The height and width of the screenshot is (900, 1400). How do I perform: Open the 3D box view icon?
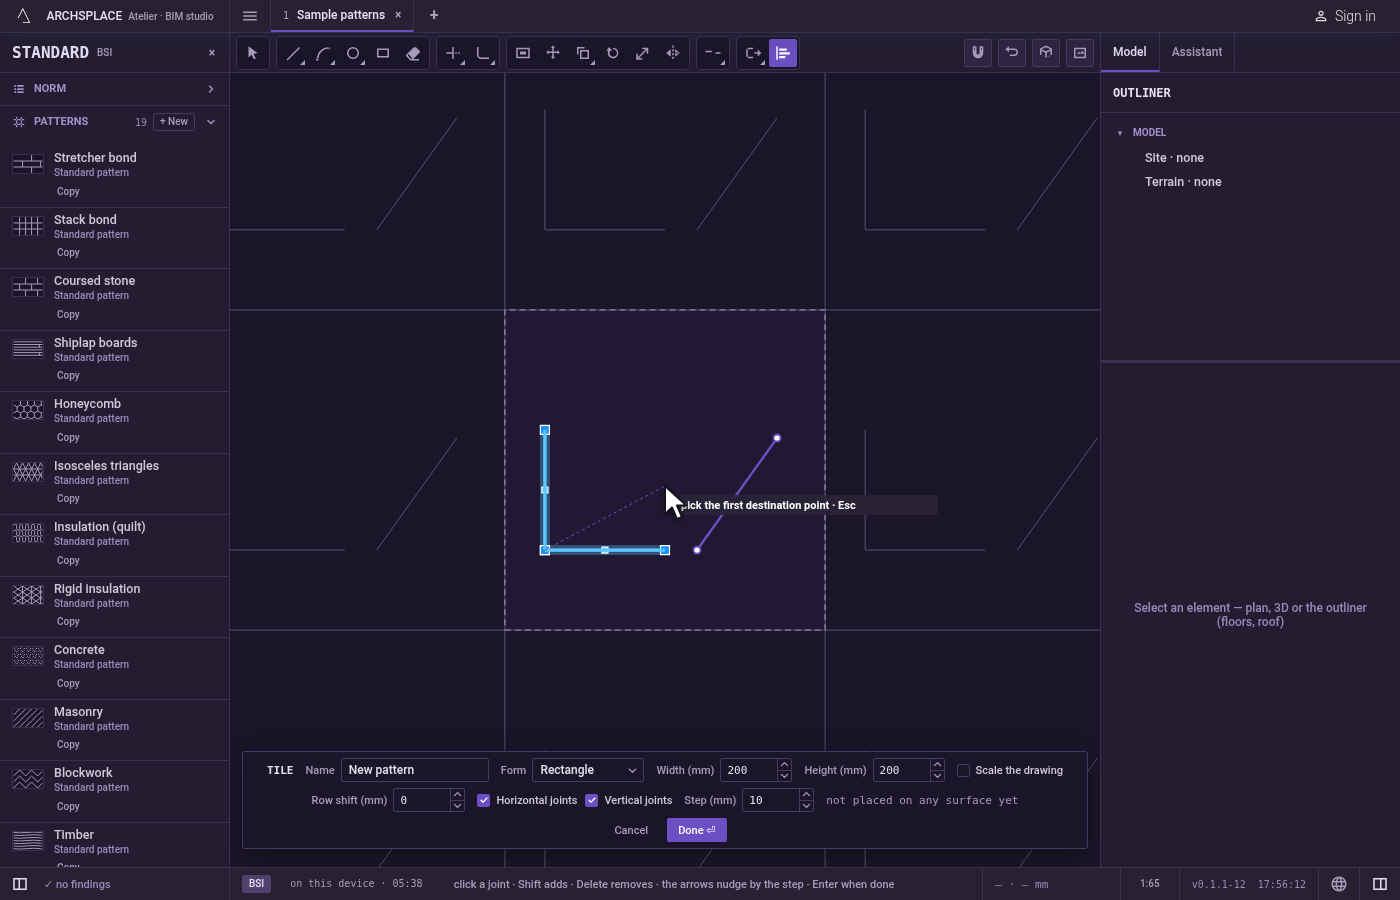[x=1046, y=53]
